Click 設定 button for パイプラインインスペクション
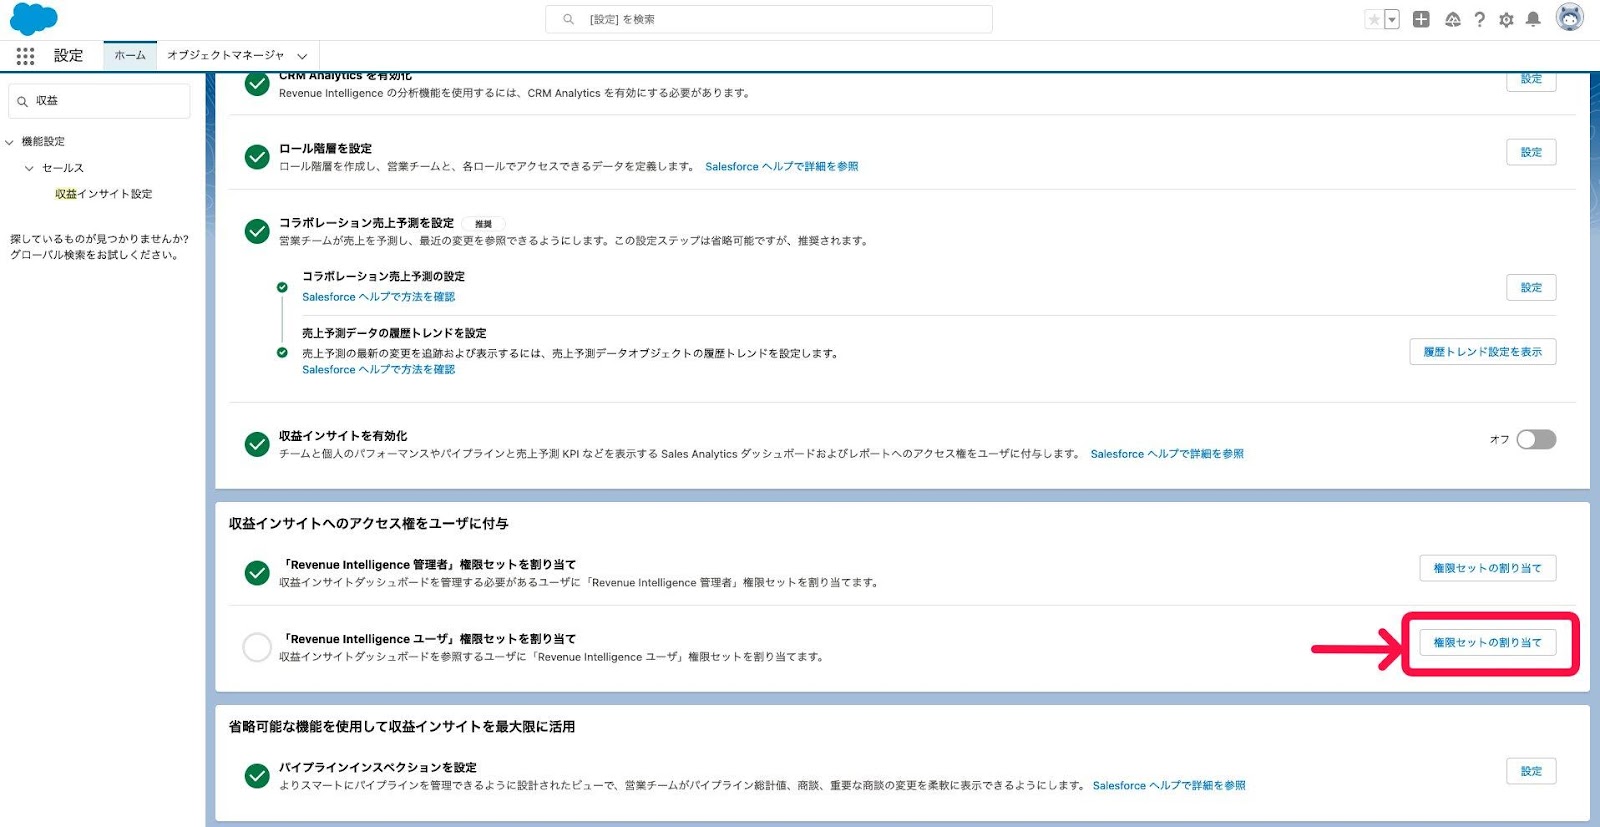The image size is (1600, 827). tap(1531, 771)
